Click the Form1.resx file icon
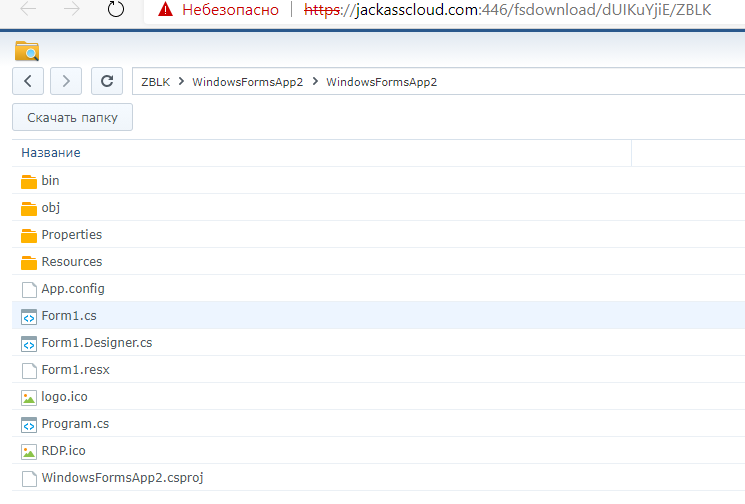 point(29,371)
